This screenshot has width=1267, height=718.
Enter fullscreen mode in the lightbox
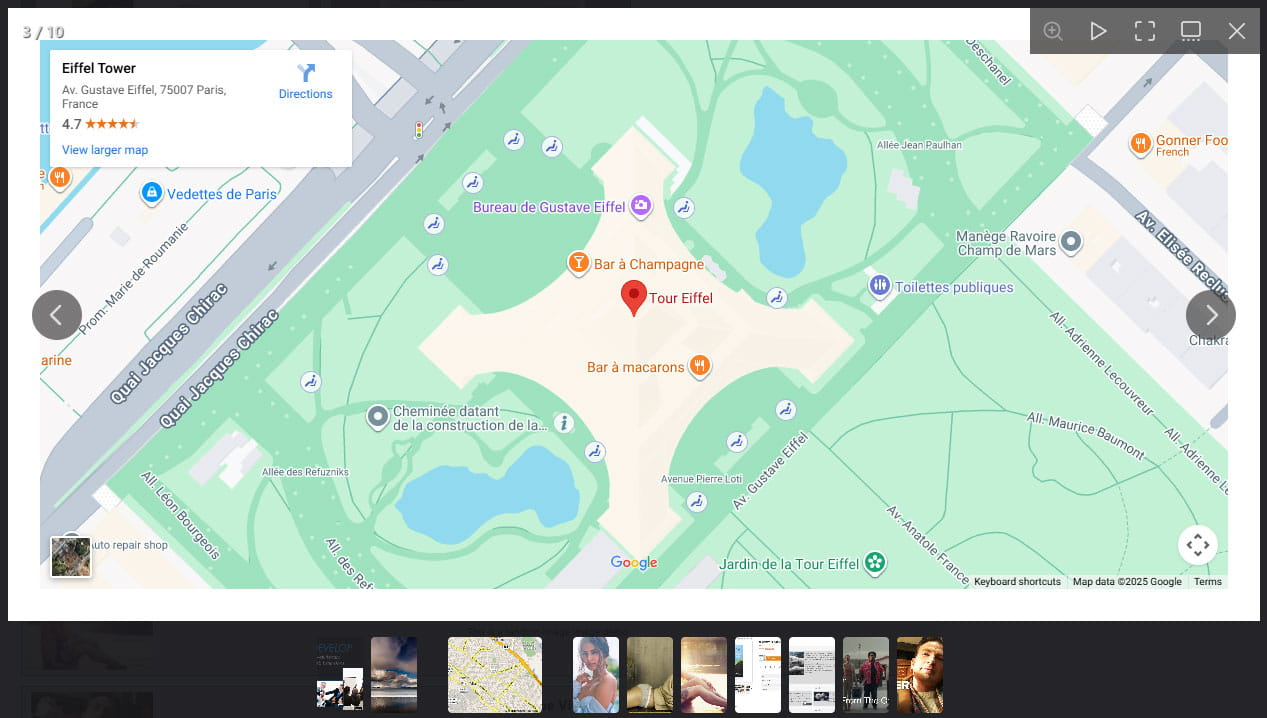click(x=1145, y=31)
